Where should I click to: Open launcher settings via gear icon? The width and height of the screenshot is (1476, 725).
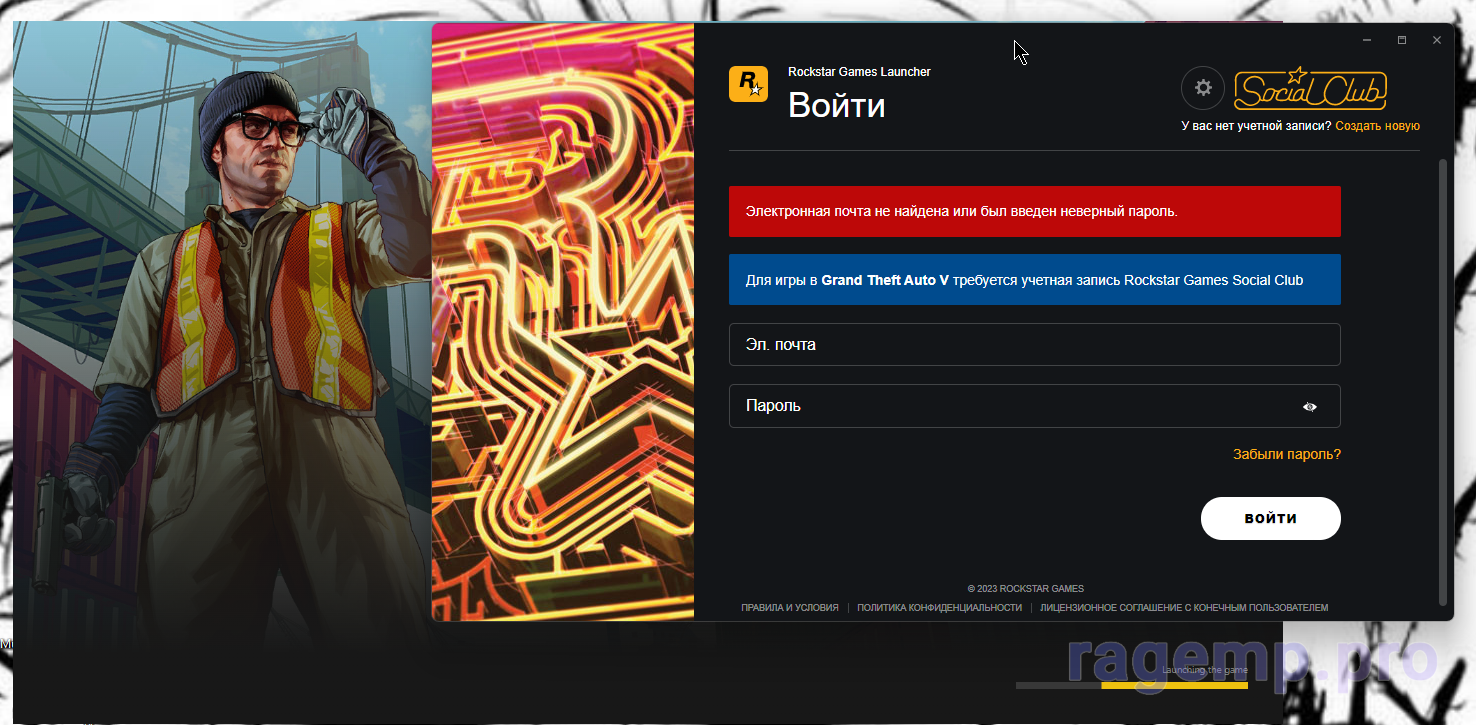(x=1203, y=88)
